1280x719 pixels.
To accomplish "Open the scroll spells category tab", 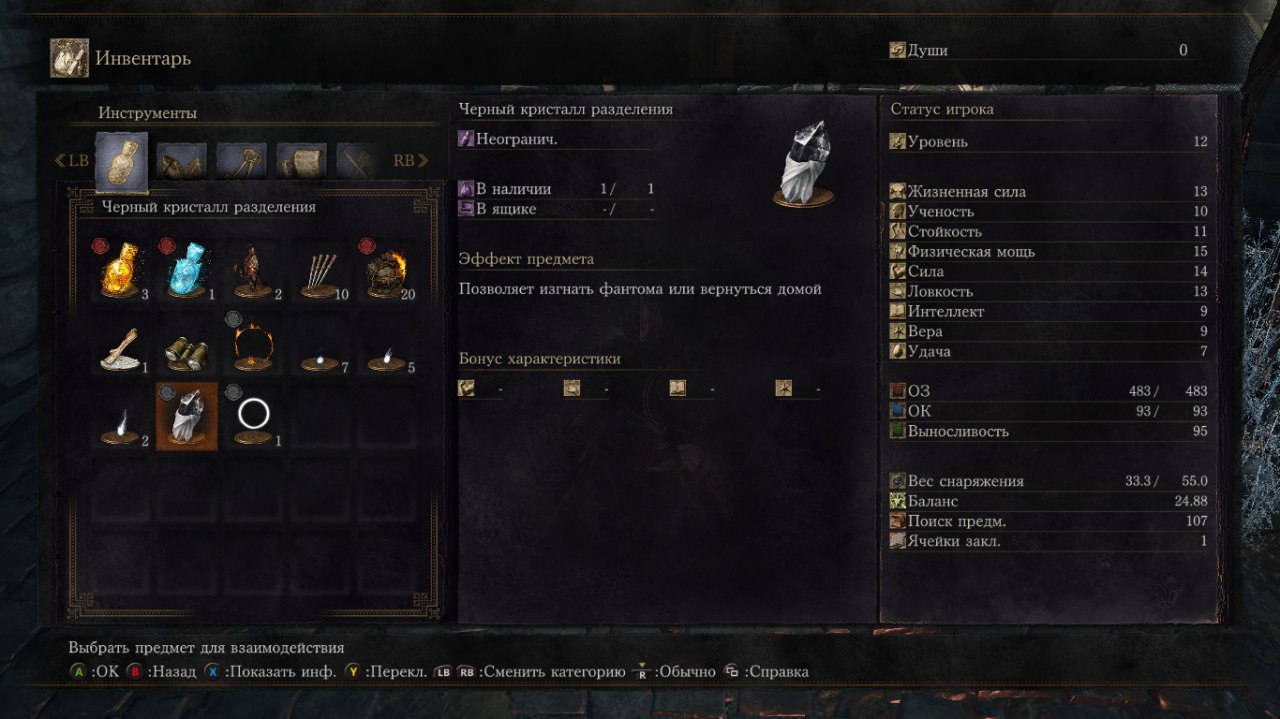I will pos(302,160).
